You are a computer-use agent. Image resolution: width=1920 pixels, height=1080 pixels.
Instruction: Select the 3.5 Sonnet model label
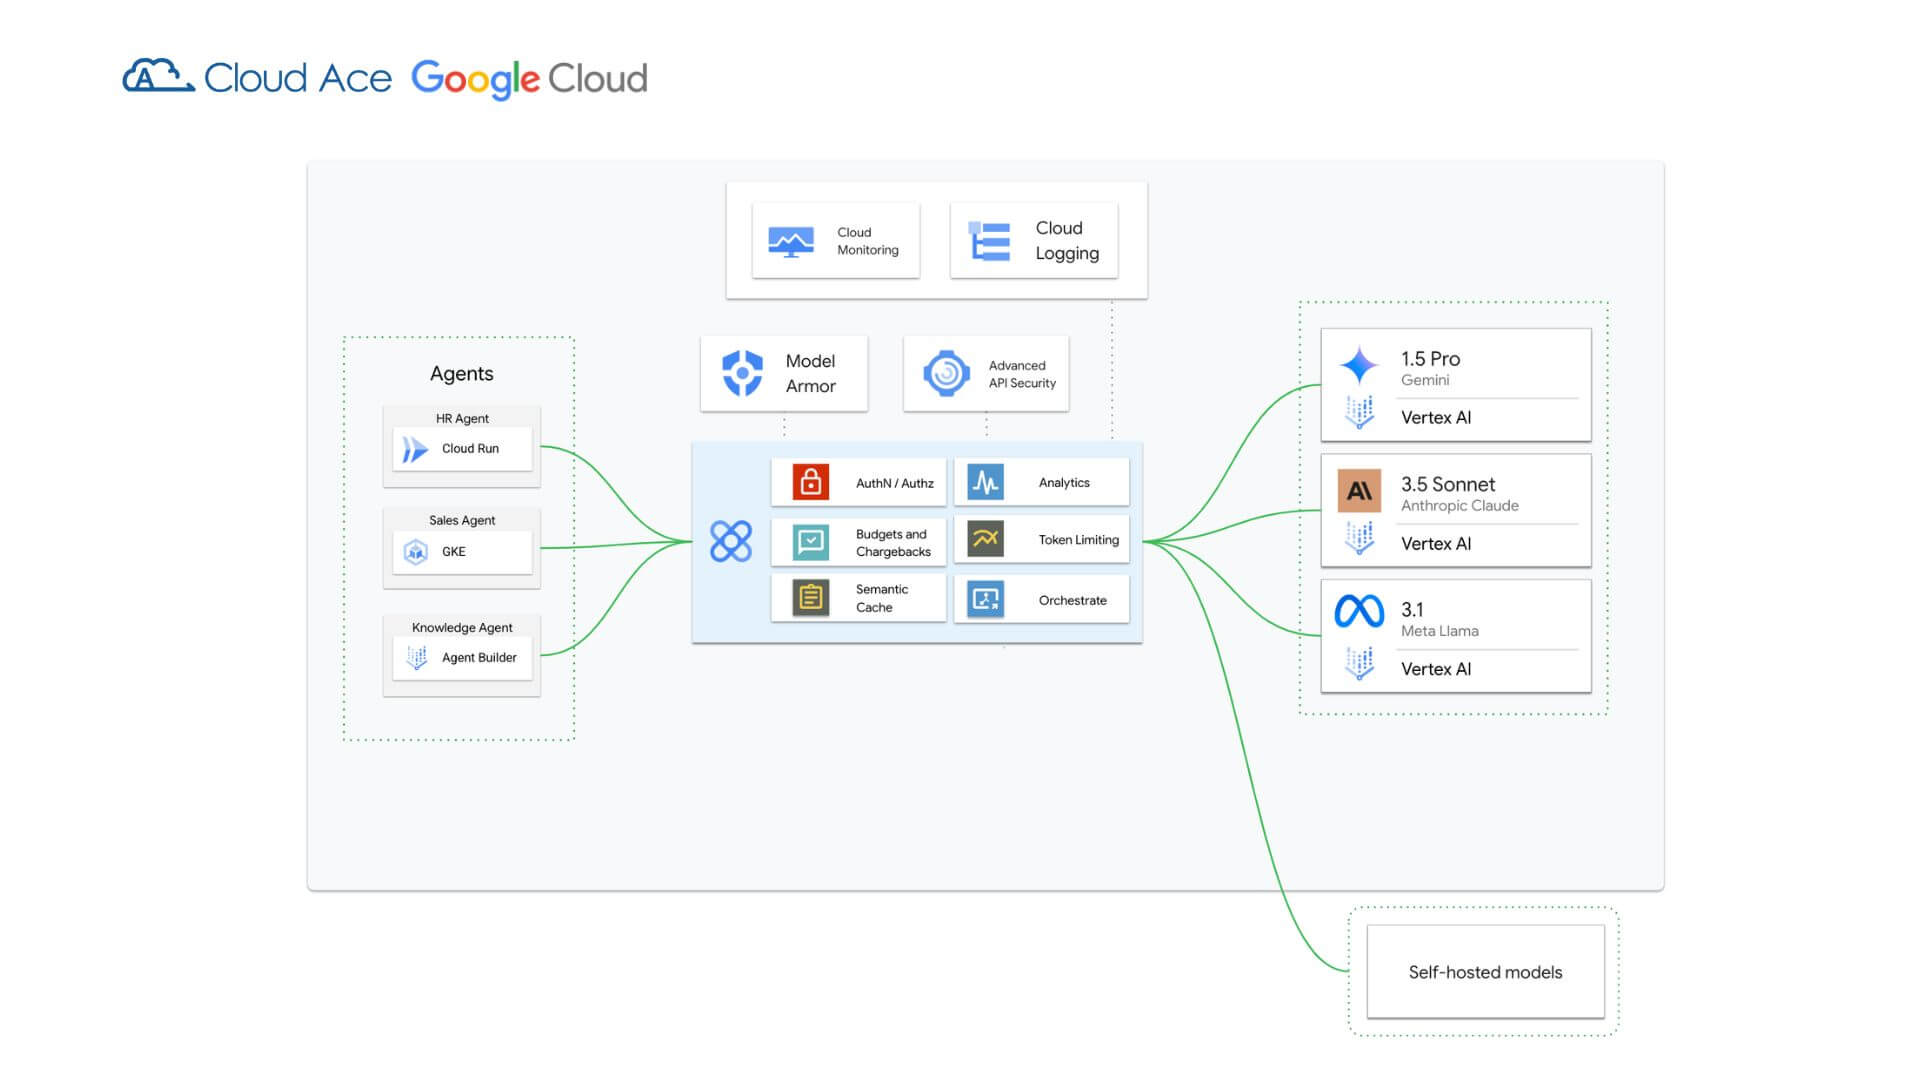pyautogui.click(x=1448, y=484)
